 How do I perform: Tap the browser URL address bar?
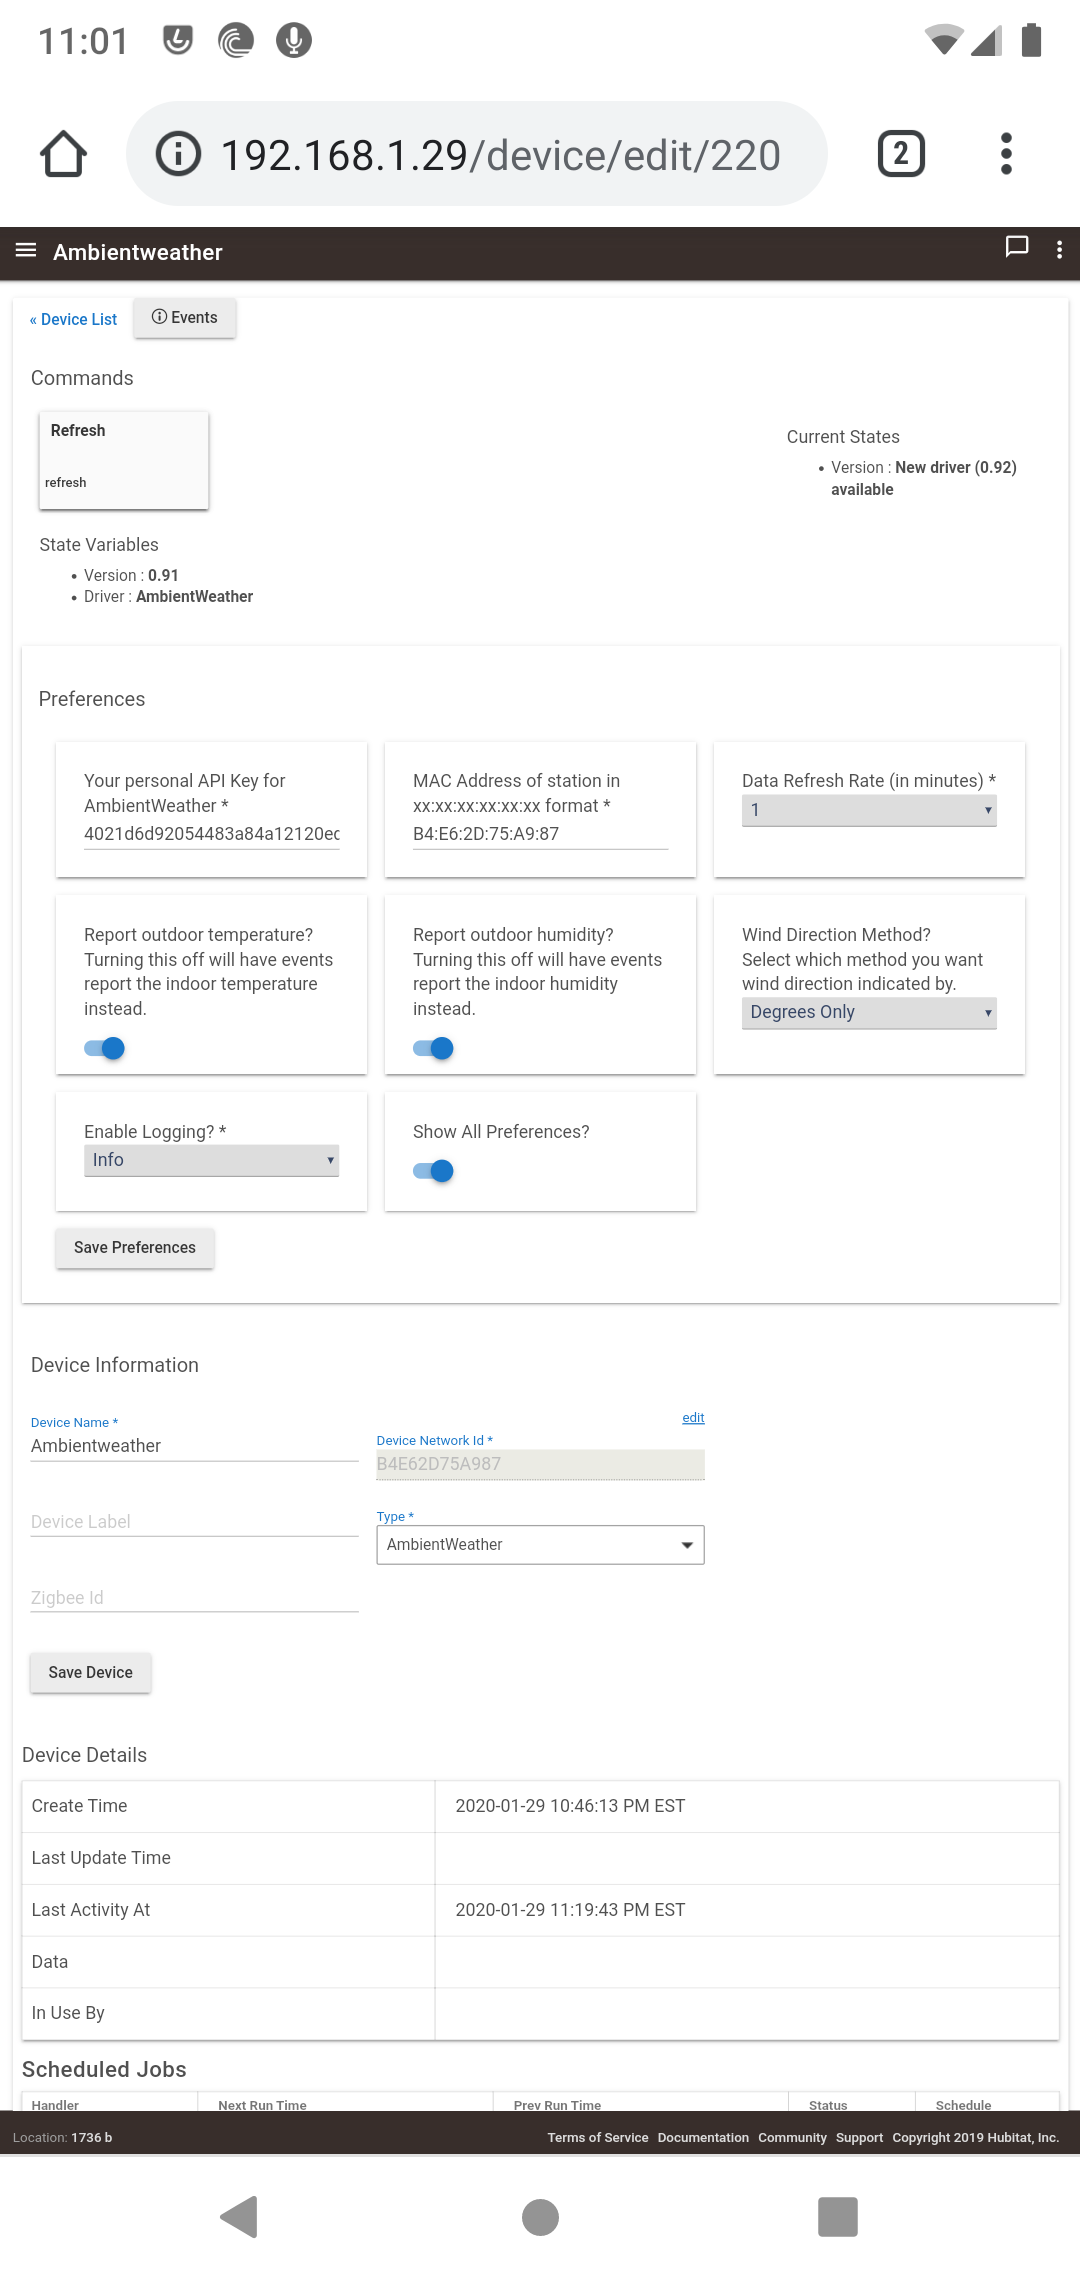(477, 154)
